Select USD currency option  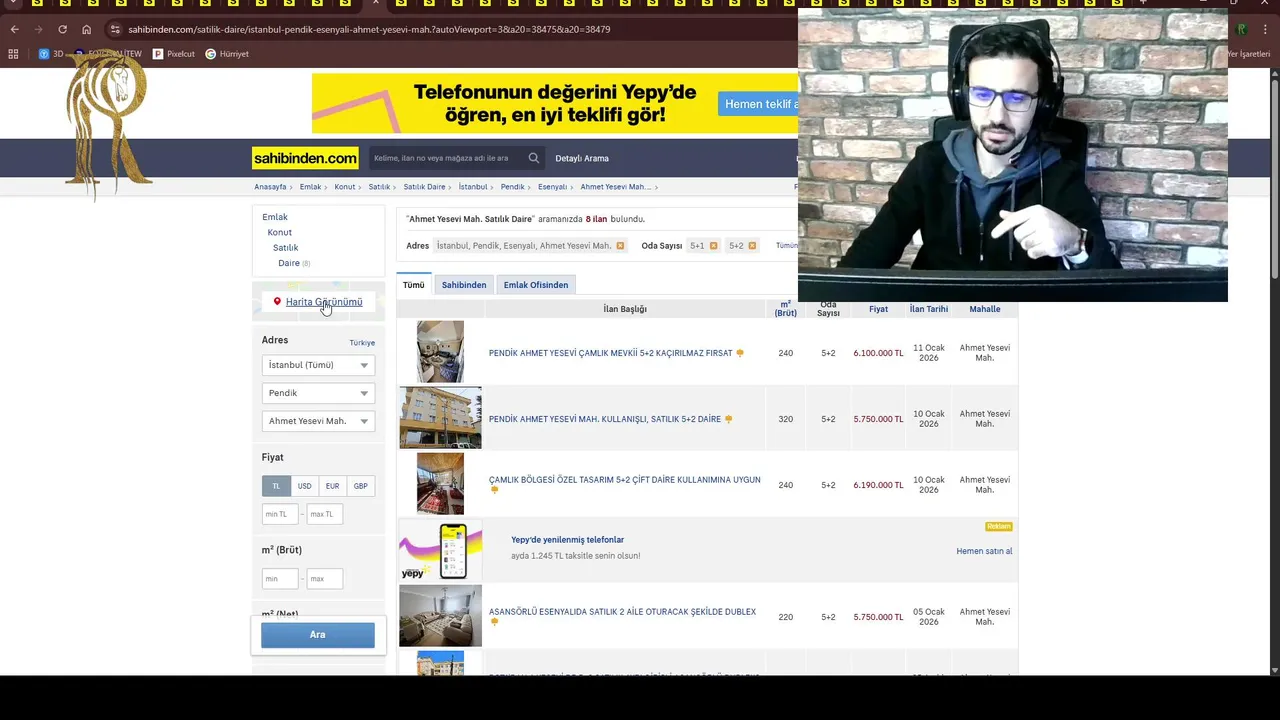point(304,486)
